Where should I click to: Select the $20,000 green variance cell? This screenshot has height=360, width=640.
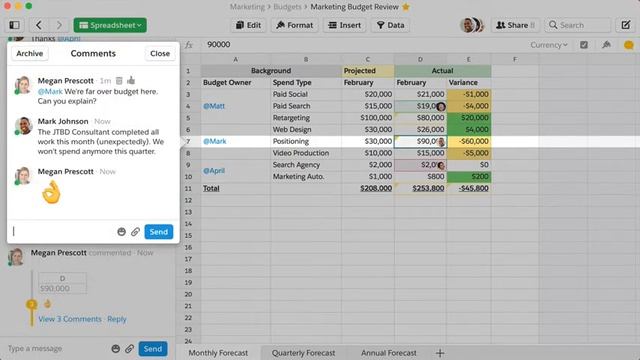pos(469,118)
